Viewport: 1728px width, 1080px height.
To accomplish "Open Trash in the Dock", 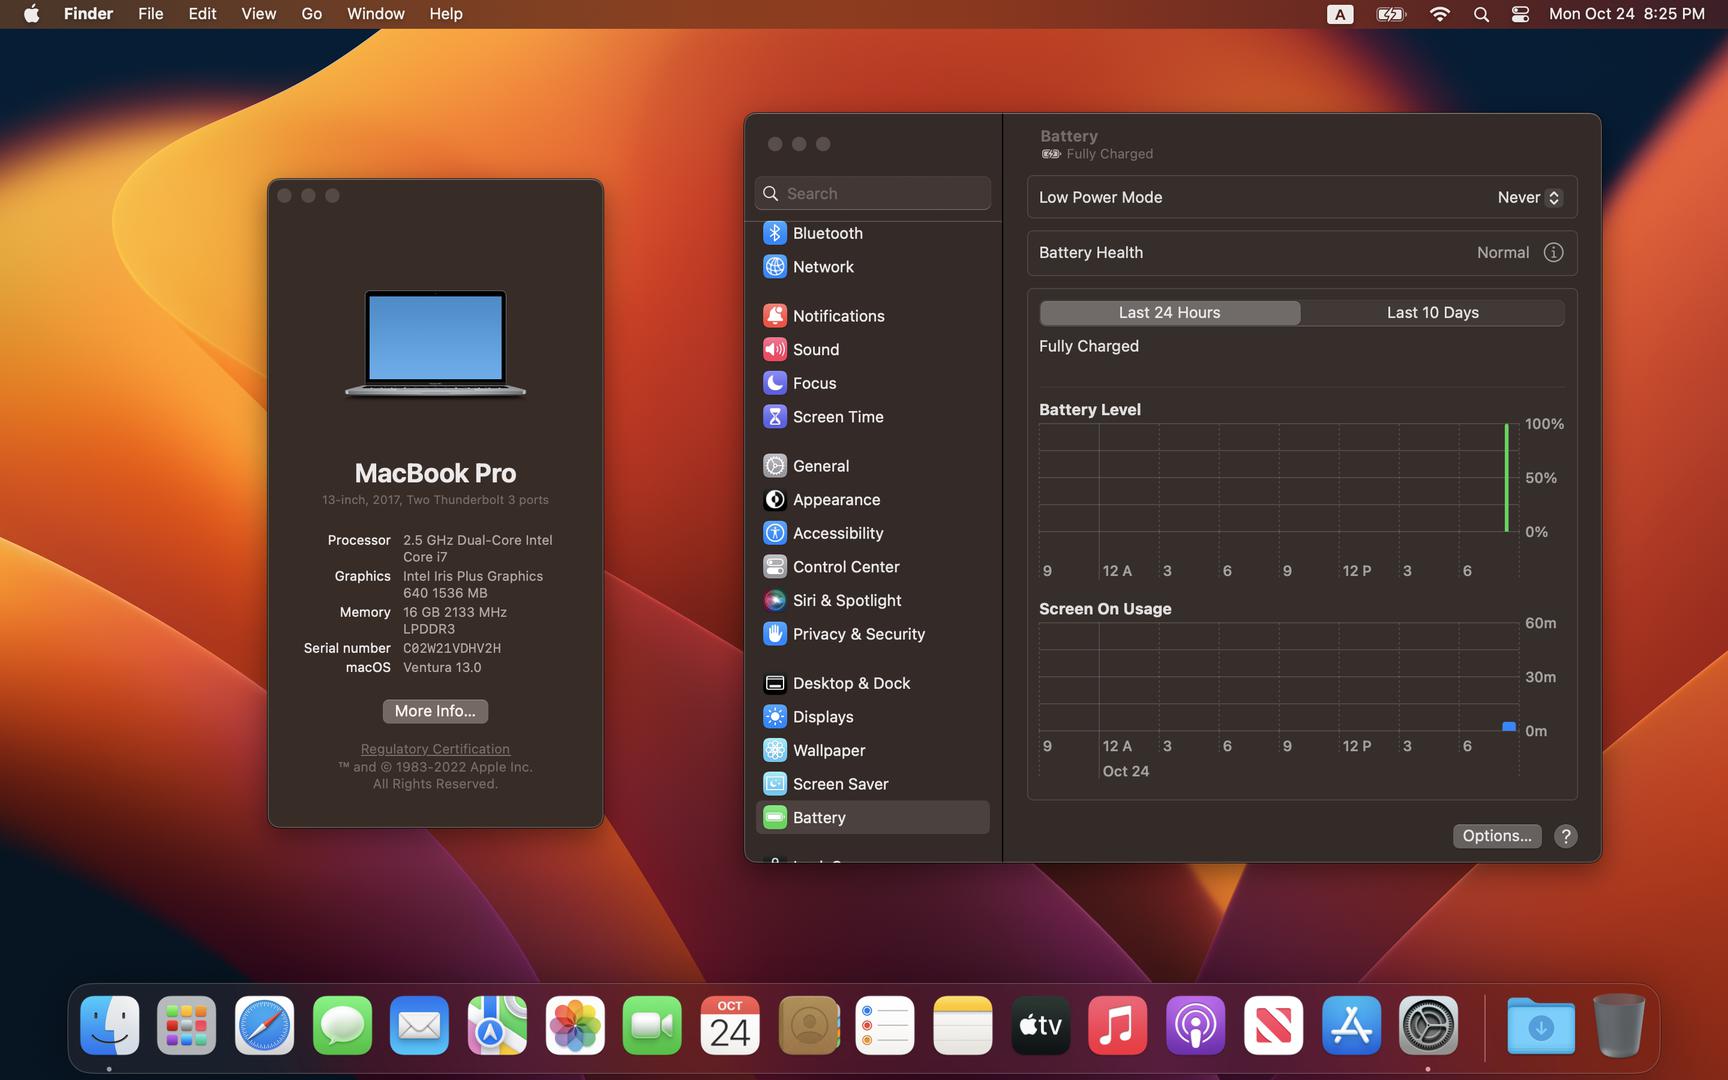I will (1619, 1025).
